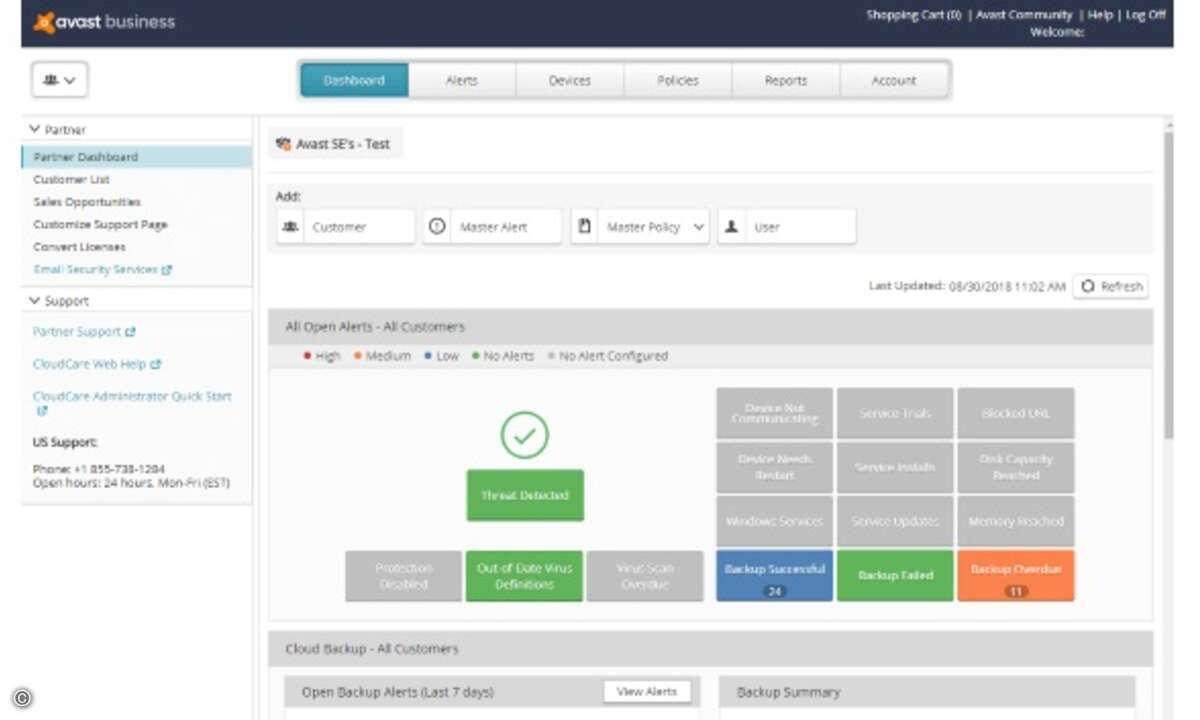This screenshot has height=720, width=1200.
Task: Open Disk Capacity Reached tile
Action: (1016, 467)
